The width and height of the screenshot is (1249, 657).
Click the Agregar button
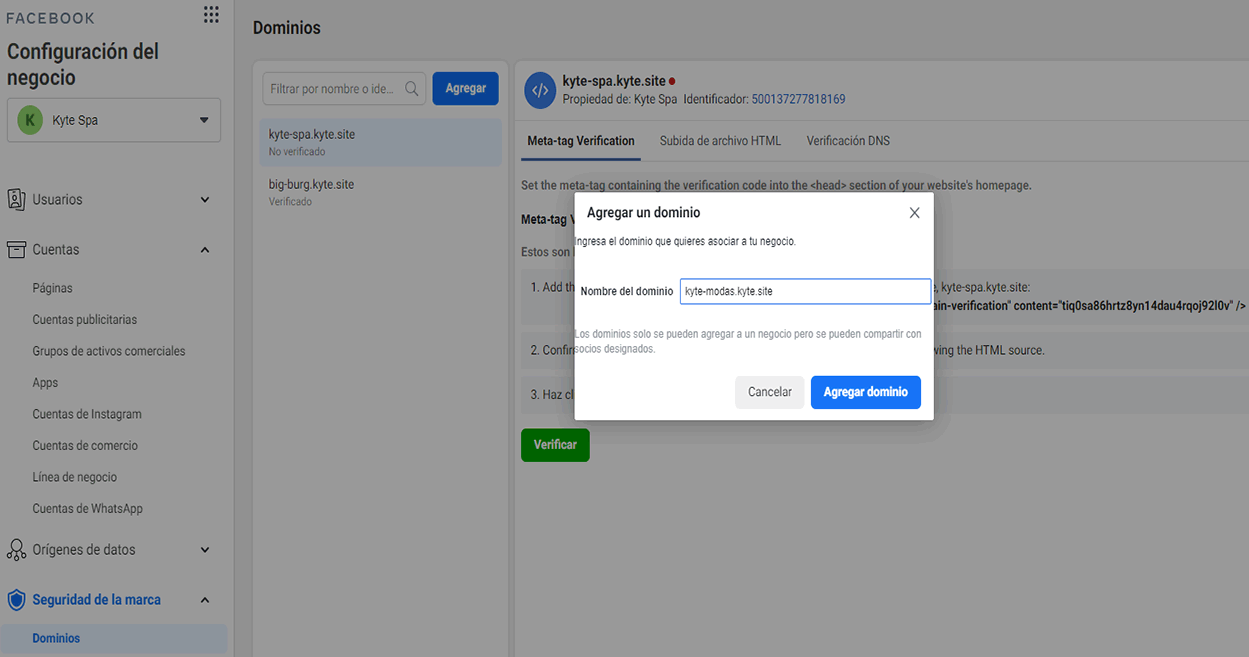(x=465, y=88)
